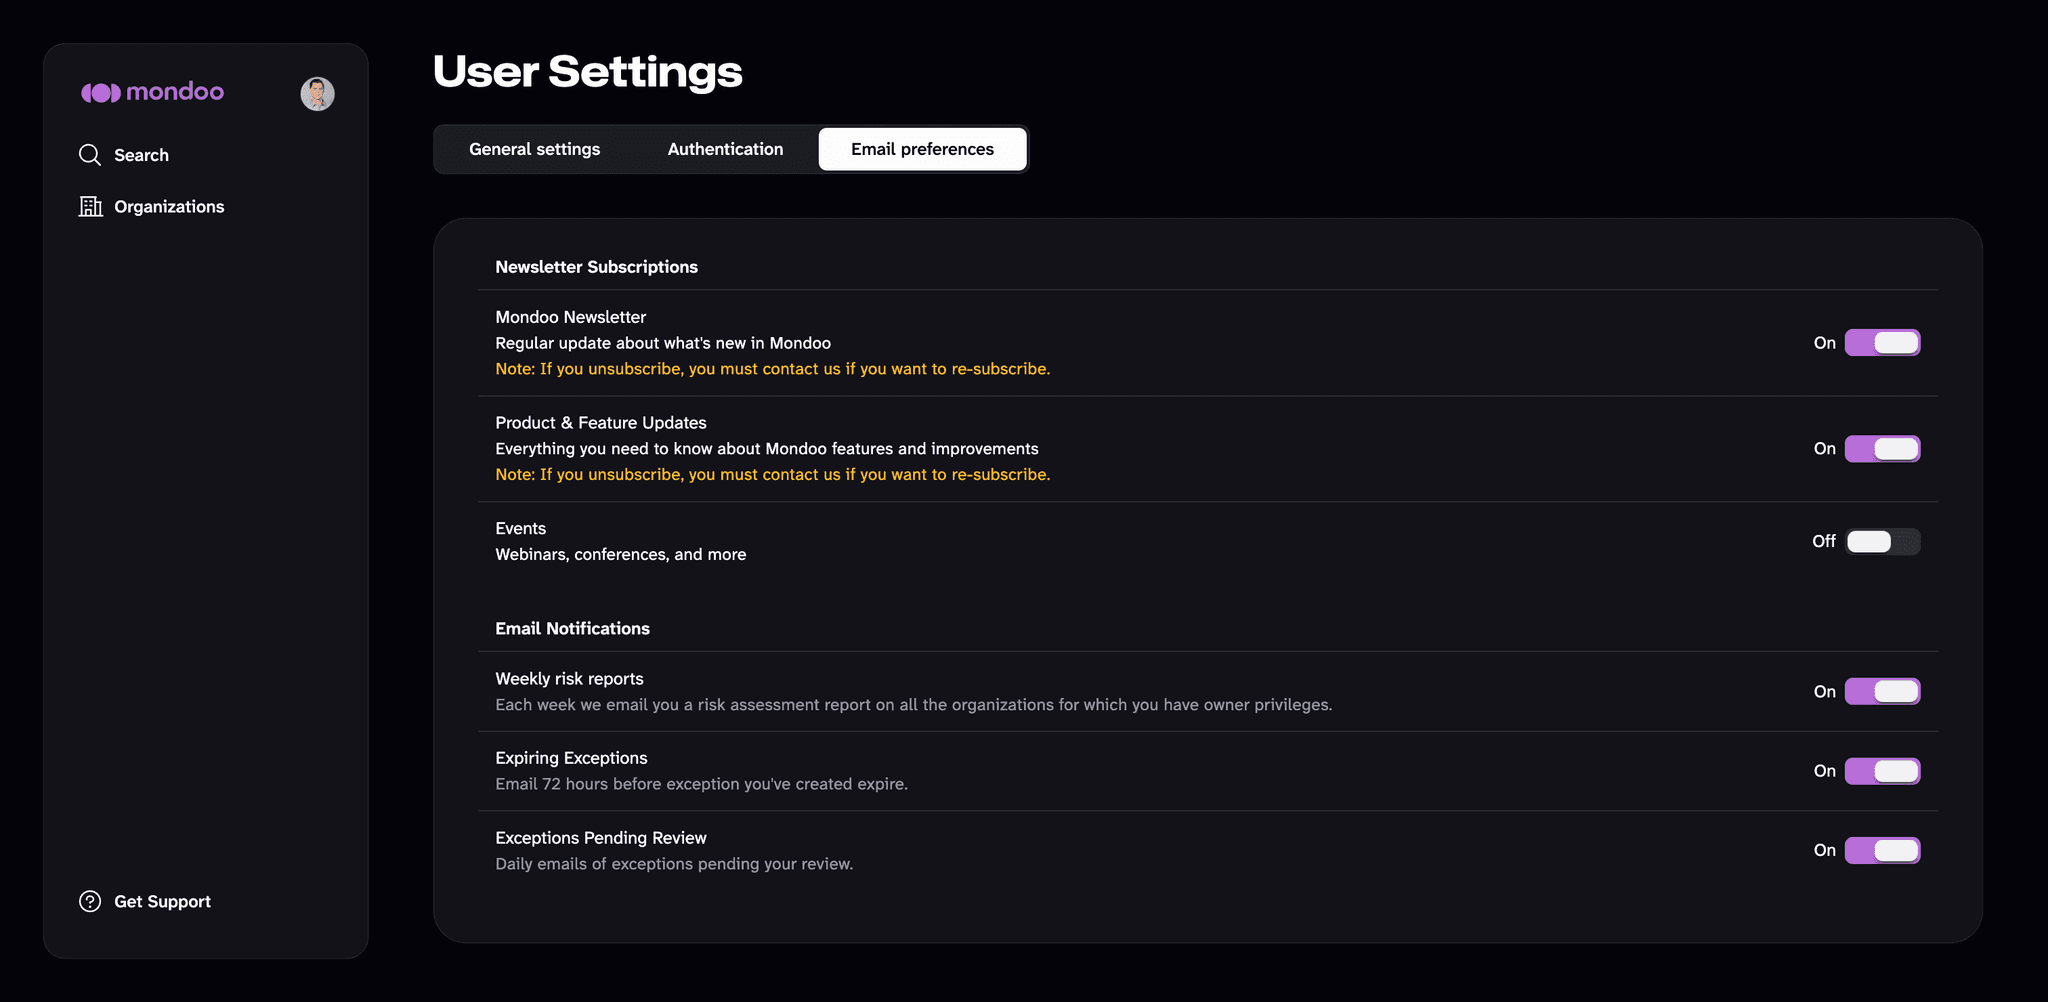This screenshot has width=2048, height=1002.
Task: Click the Mondoo logo
Action: (x=152, y=92)
